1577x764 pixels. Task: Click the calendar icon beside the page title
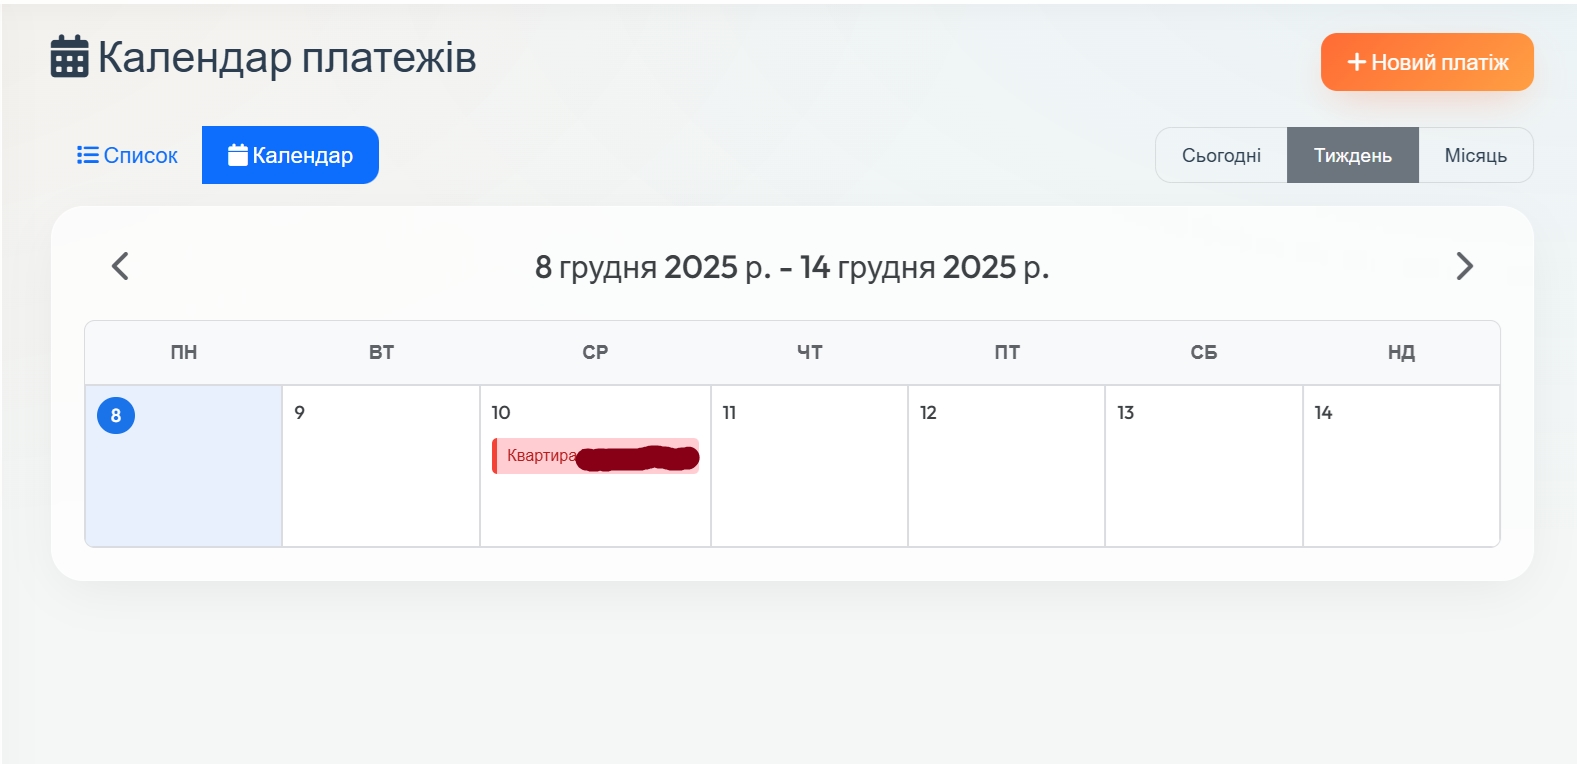69,57
